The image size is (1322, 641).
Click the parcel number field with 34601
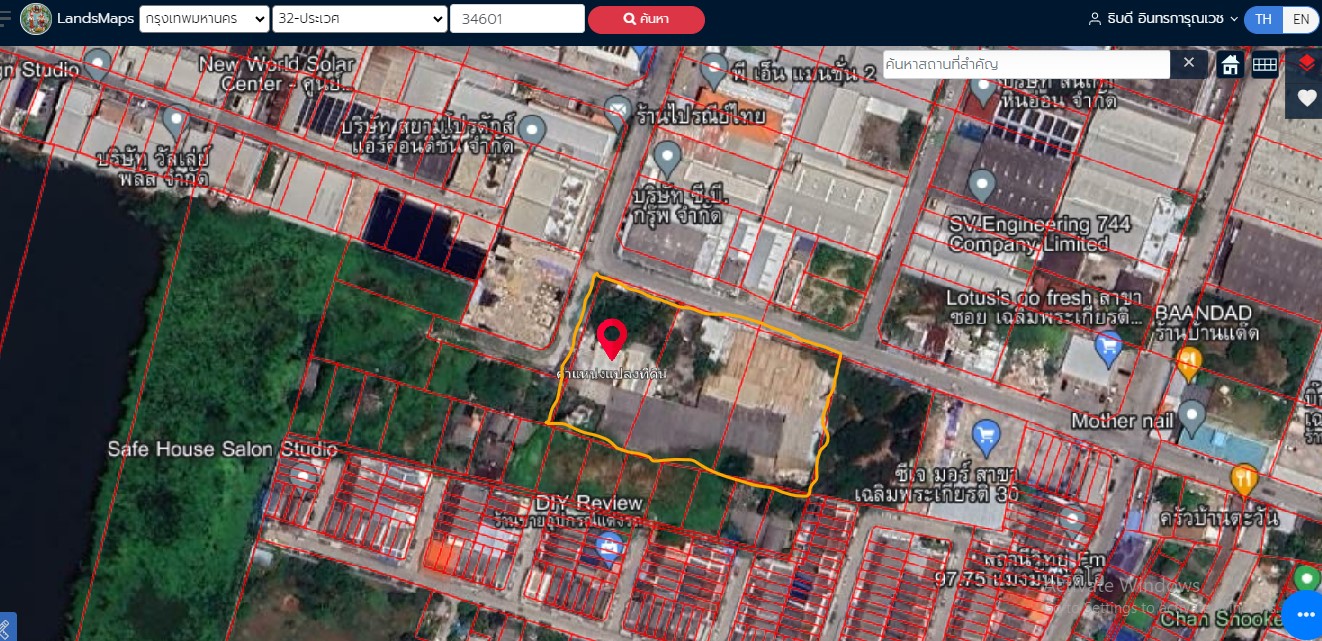pyautogui.click(x=517, y=19)
